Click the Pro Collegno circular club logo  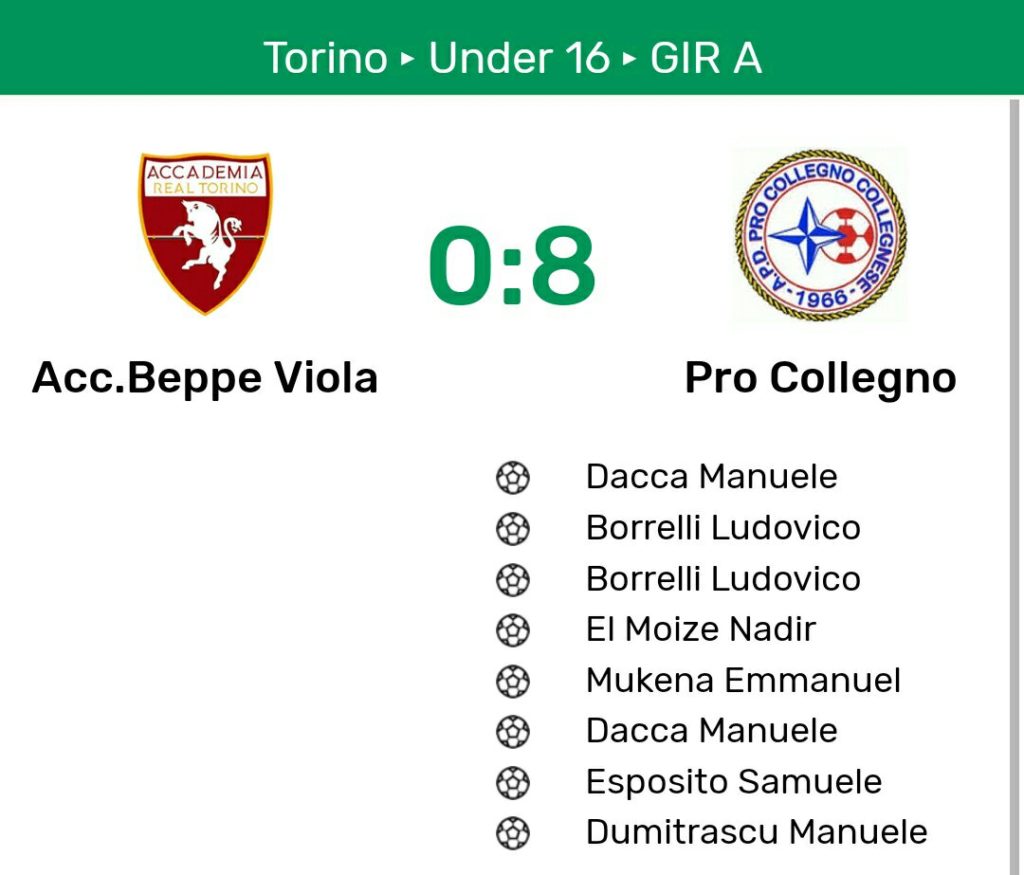[x=820, y=234]
